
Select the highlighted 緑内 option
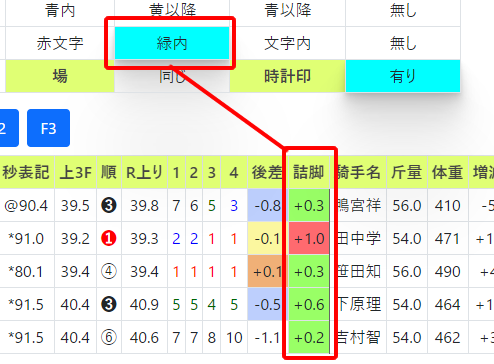172,43
